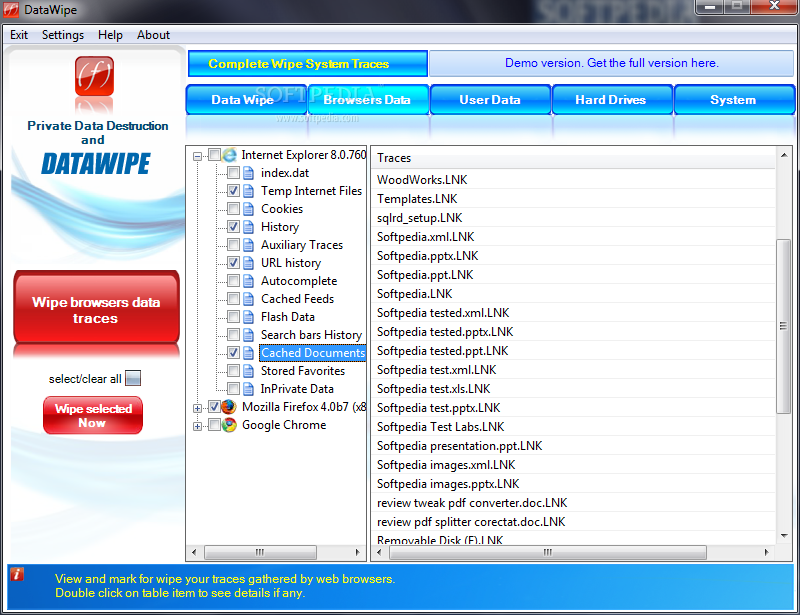The image size is (800, 615).
Task: Click the document icon beside InPrivate Data
Action: pos(248,389)
